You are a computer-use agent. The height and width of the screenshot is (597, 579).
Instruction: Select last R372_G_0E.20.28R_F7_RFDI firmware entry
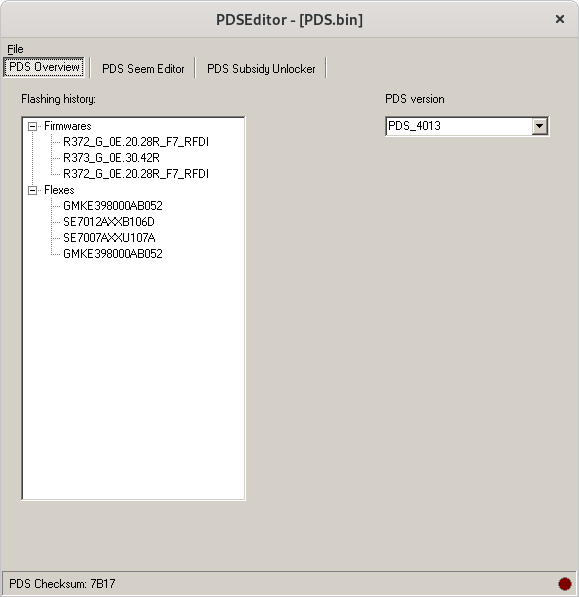pos(136,174)
